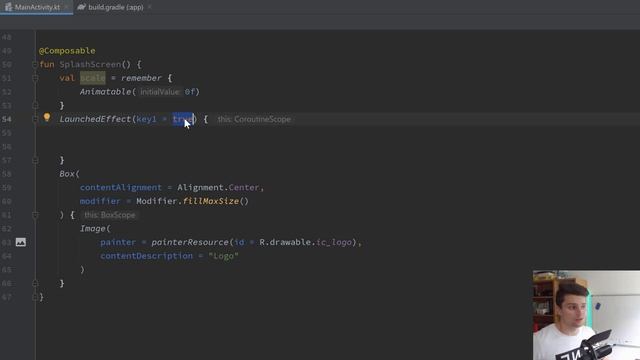
Task: Click line number 49 in the gutter
Action: (x=7, y=51)
